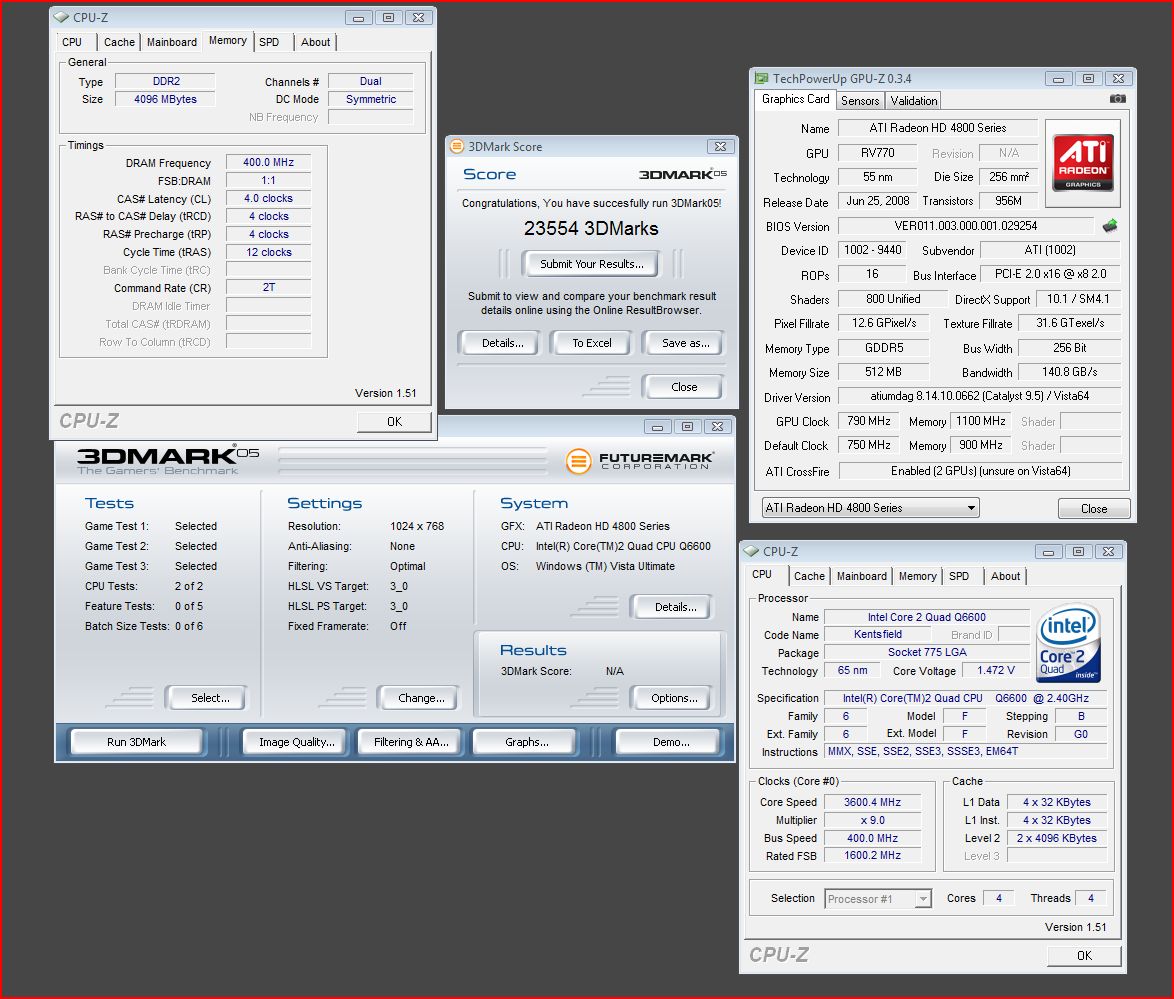Viewport: 1174px width, 999px height.
Task: Open the About tab in processor CPU-Z window
Action: point(1006,576)
